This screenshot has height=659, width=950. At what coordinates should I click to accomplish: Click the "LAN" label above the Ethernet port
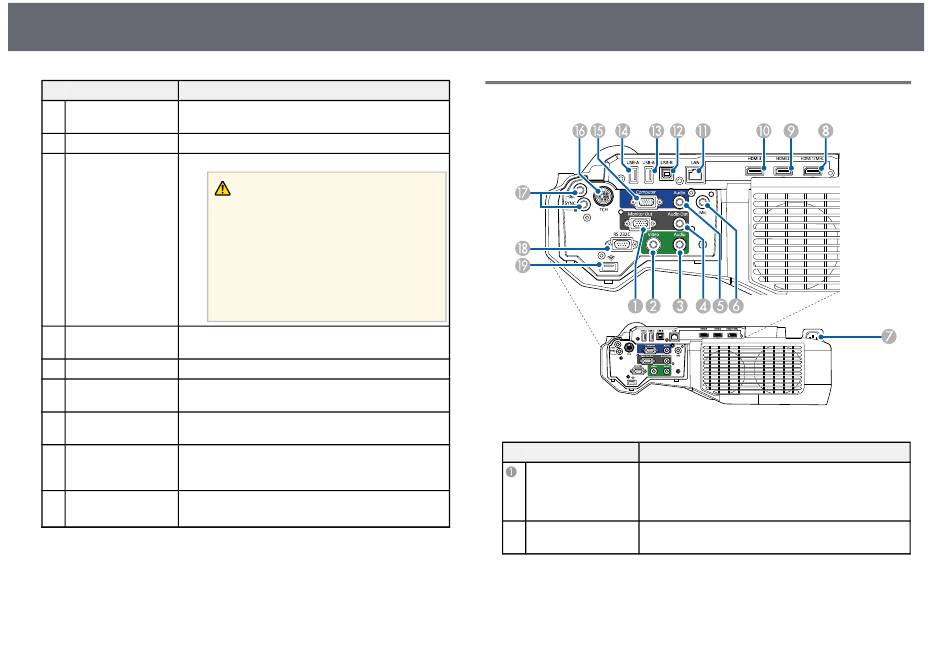tap(695, 162)
